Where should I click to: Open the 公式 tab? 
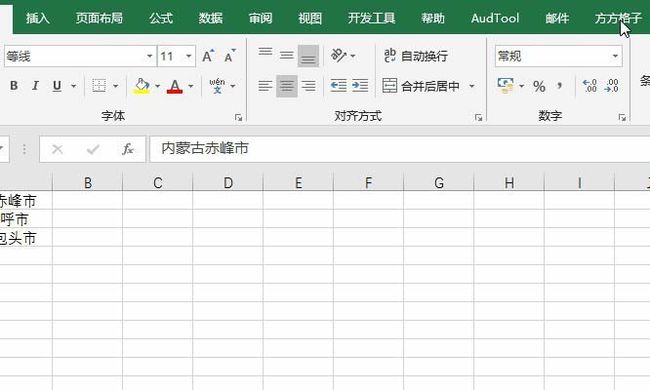point(161,18)
